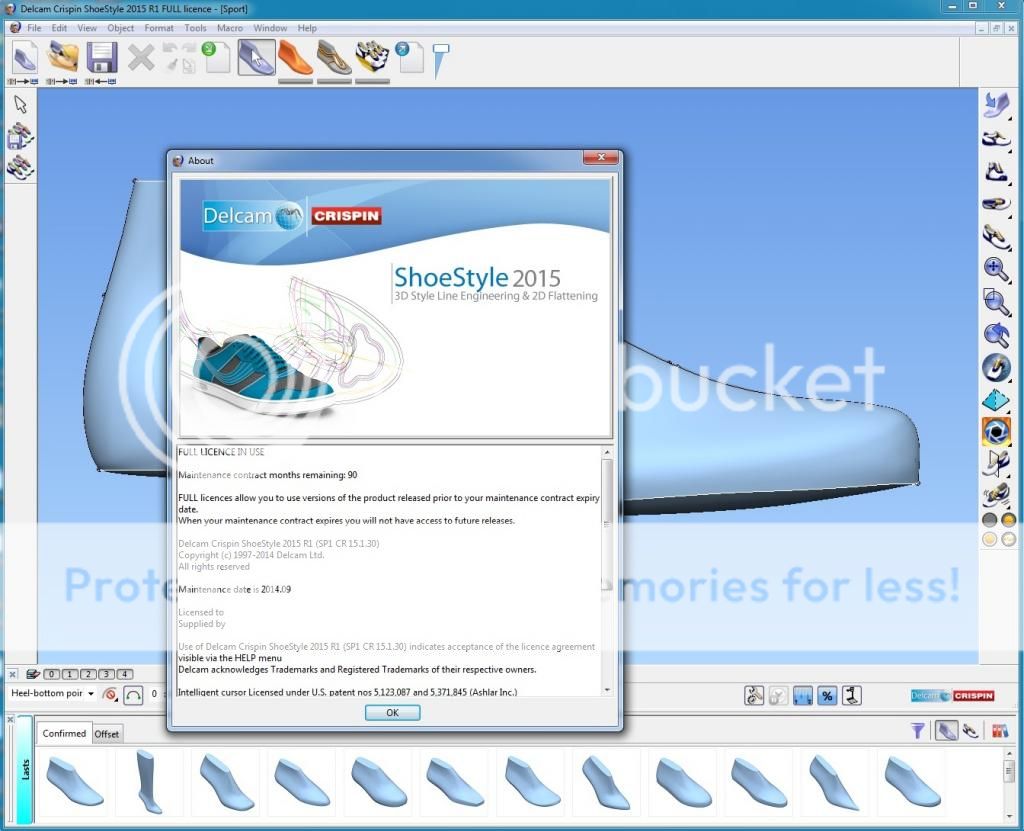This screenshot has width=1024, height=831.
Task: Click the zoom to window magnifier icon
Action: [x=995, y=301]
